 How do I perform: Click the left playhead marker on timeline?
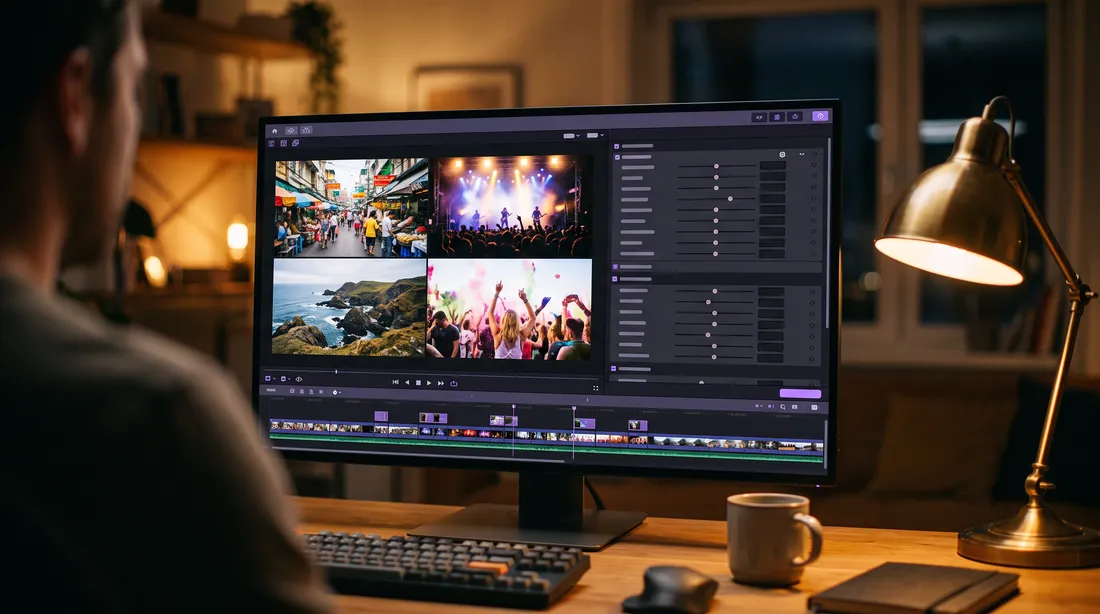tap(514, 407)
